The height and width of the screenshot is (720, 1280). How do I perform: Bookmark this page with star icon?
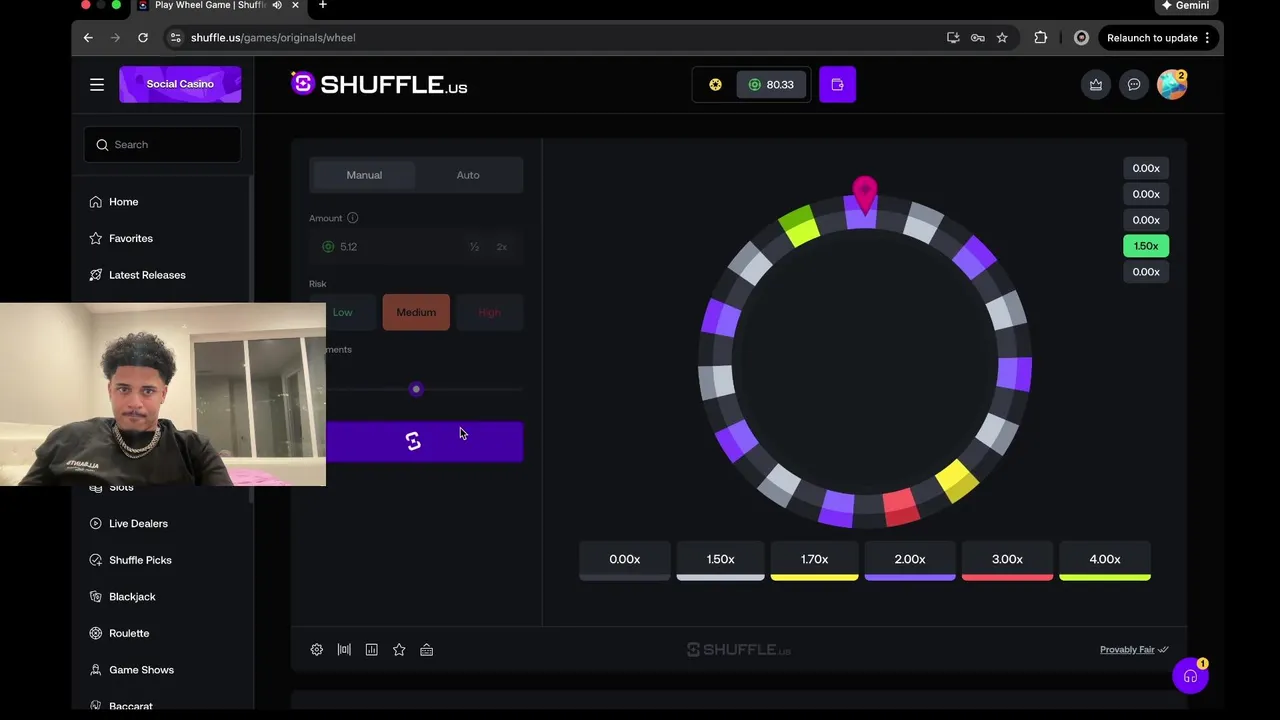tap(1002, 38)
